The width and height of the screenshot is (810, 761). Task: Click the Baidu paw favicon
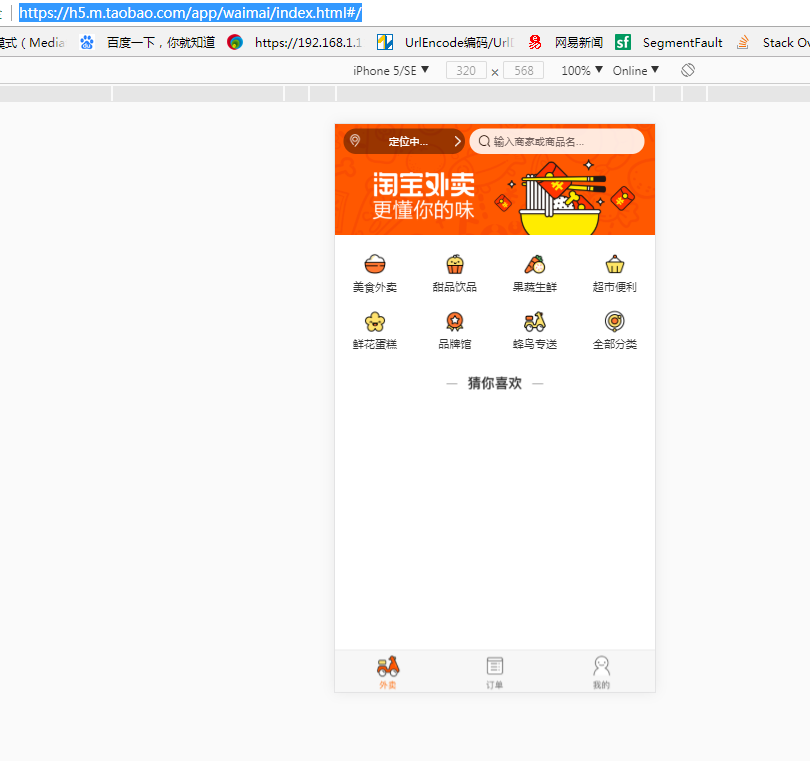[x=87, y=42]
